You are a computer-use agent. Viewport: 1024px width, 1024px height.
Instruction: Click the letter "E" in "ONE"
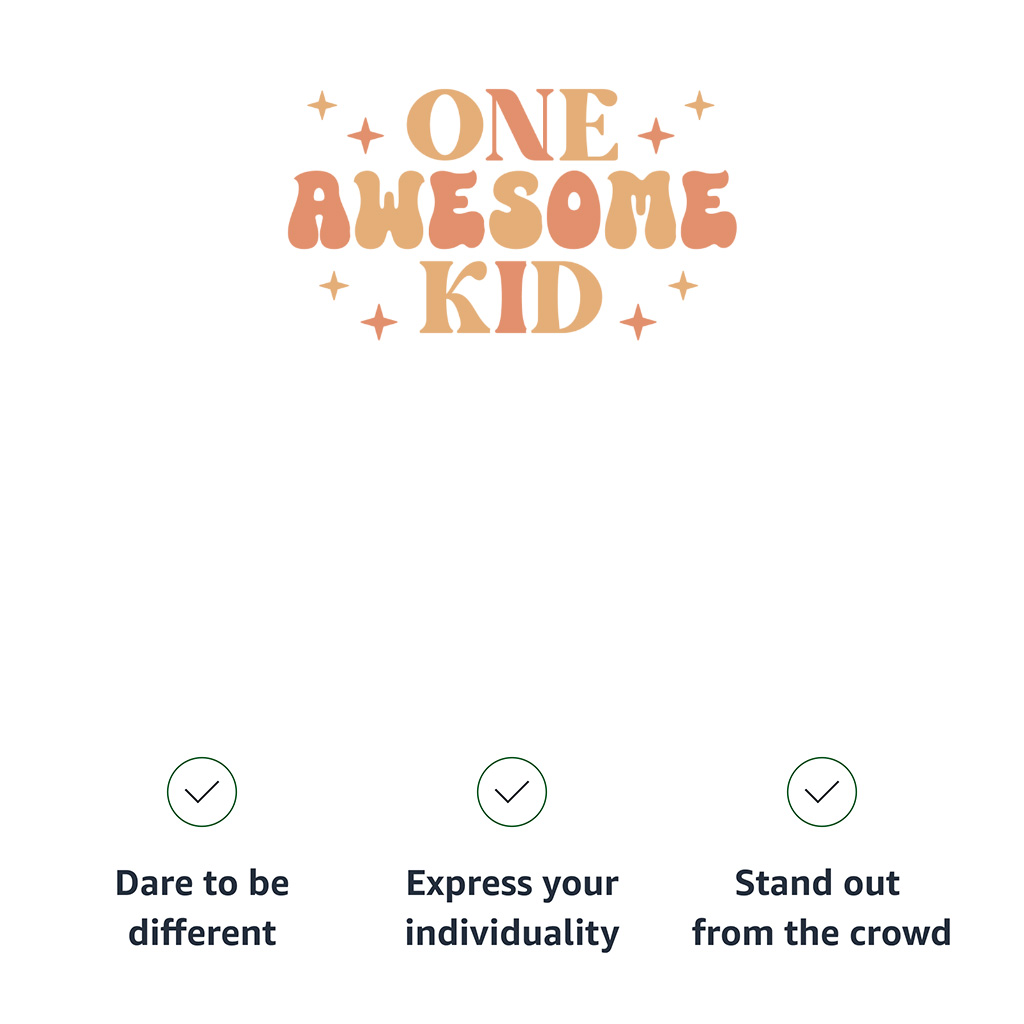tap(588, 125)
